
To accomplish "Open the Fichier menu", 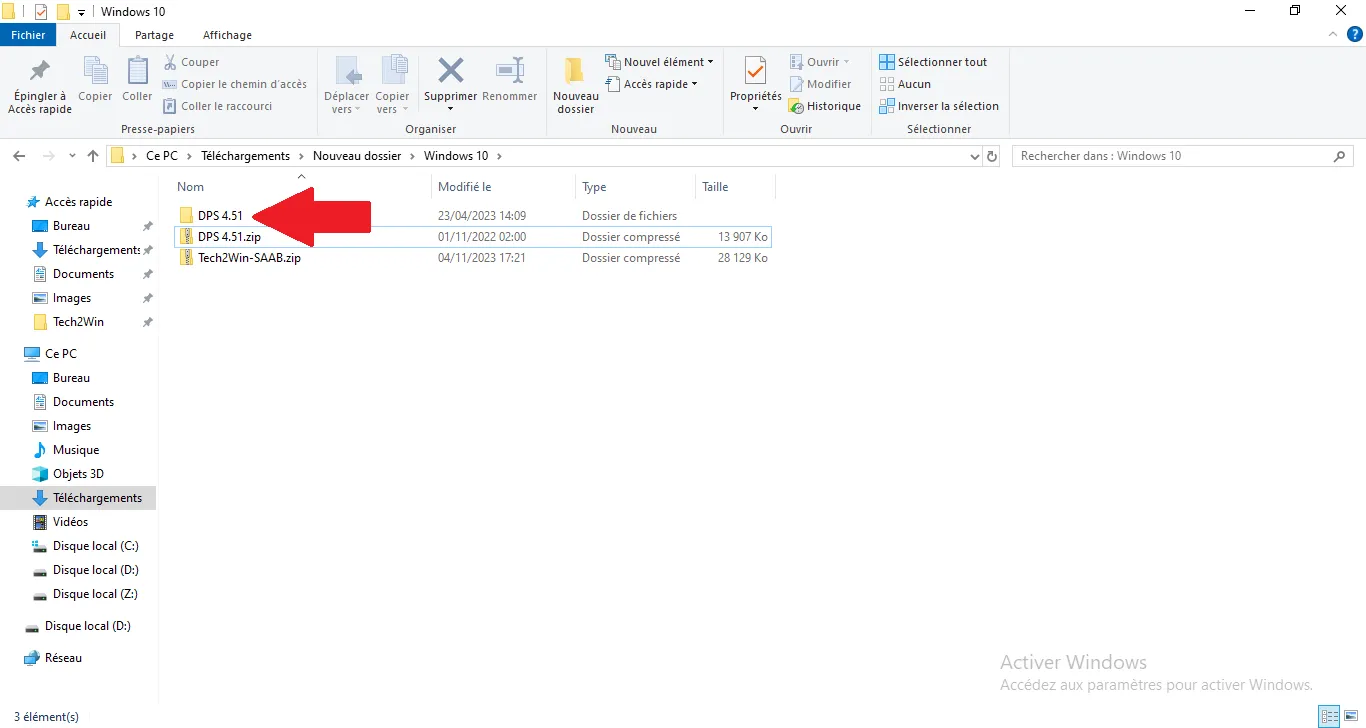I will click(x=28, y=34).
